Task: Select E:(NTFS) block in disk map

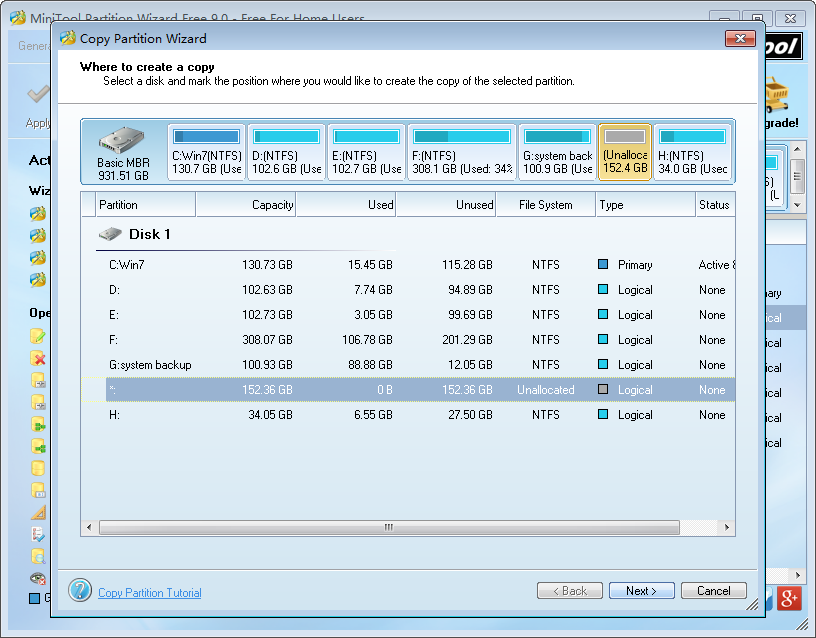Action: 366,152
